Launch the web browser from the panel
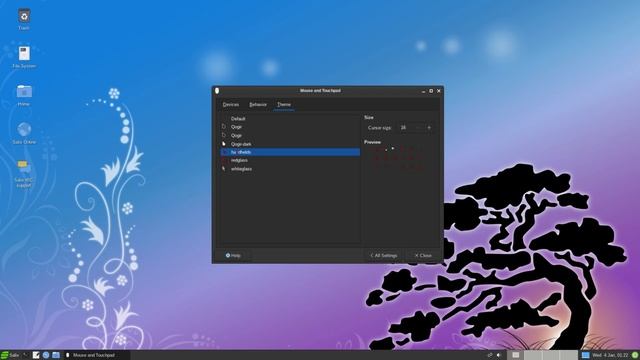This screenshot has width=640, height=360. coord(46,355)
